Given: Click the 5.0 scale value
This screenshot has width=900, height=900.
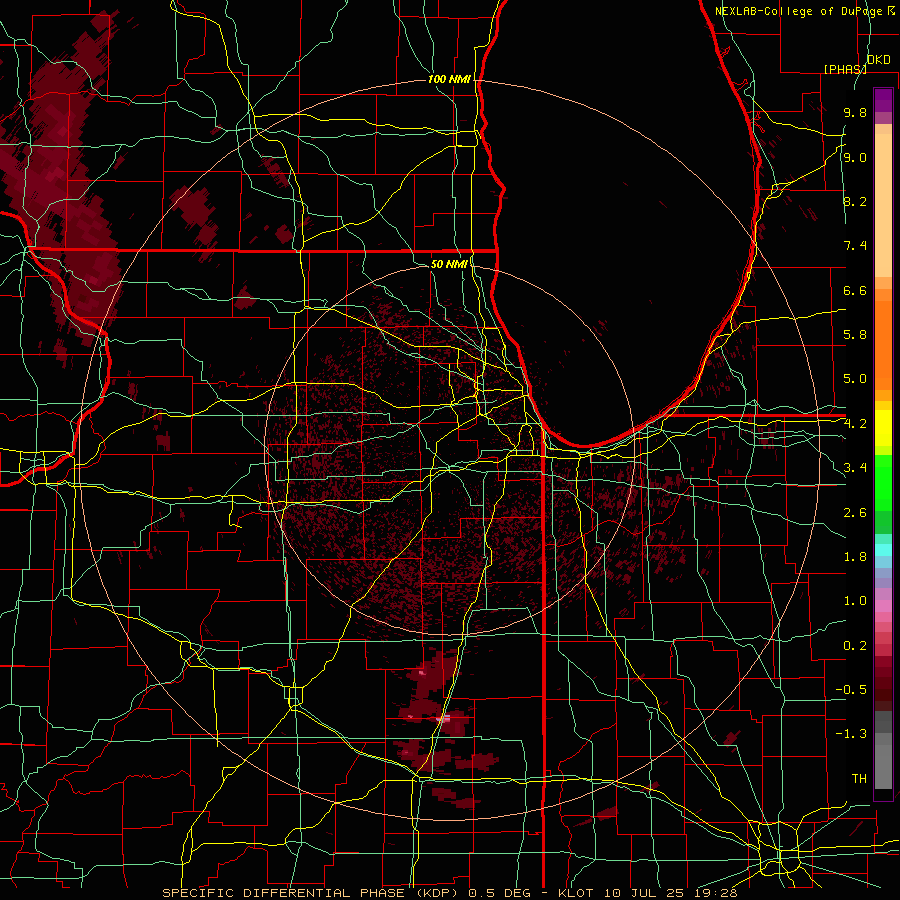Looking at the screenshot, I should (x=855, y=379).
